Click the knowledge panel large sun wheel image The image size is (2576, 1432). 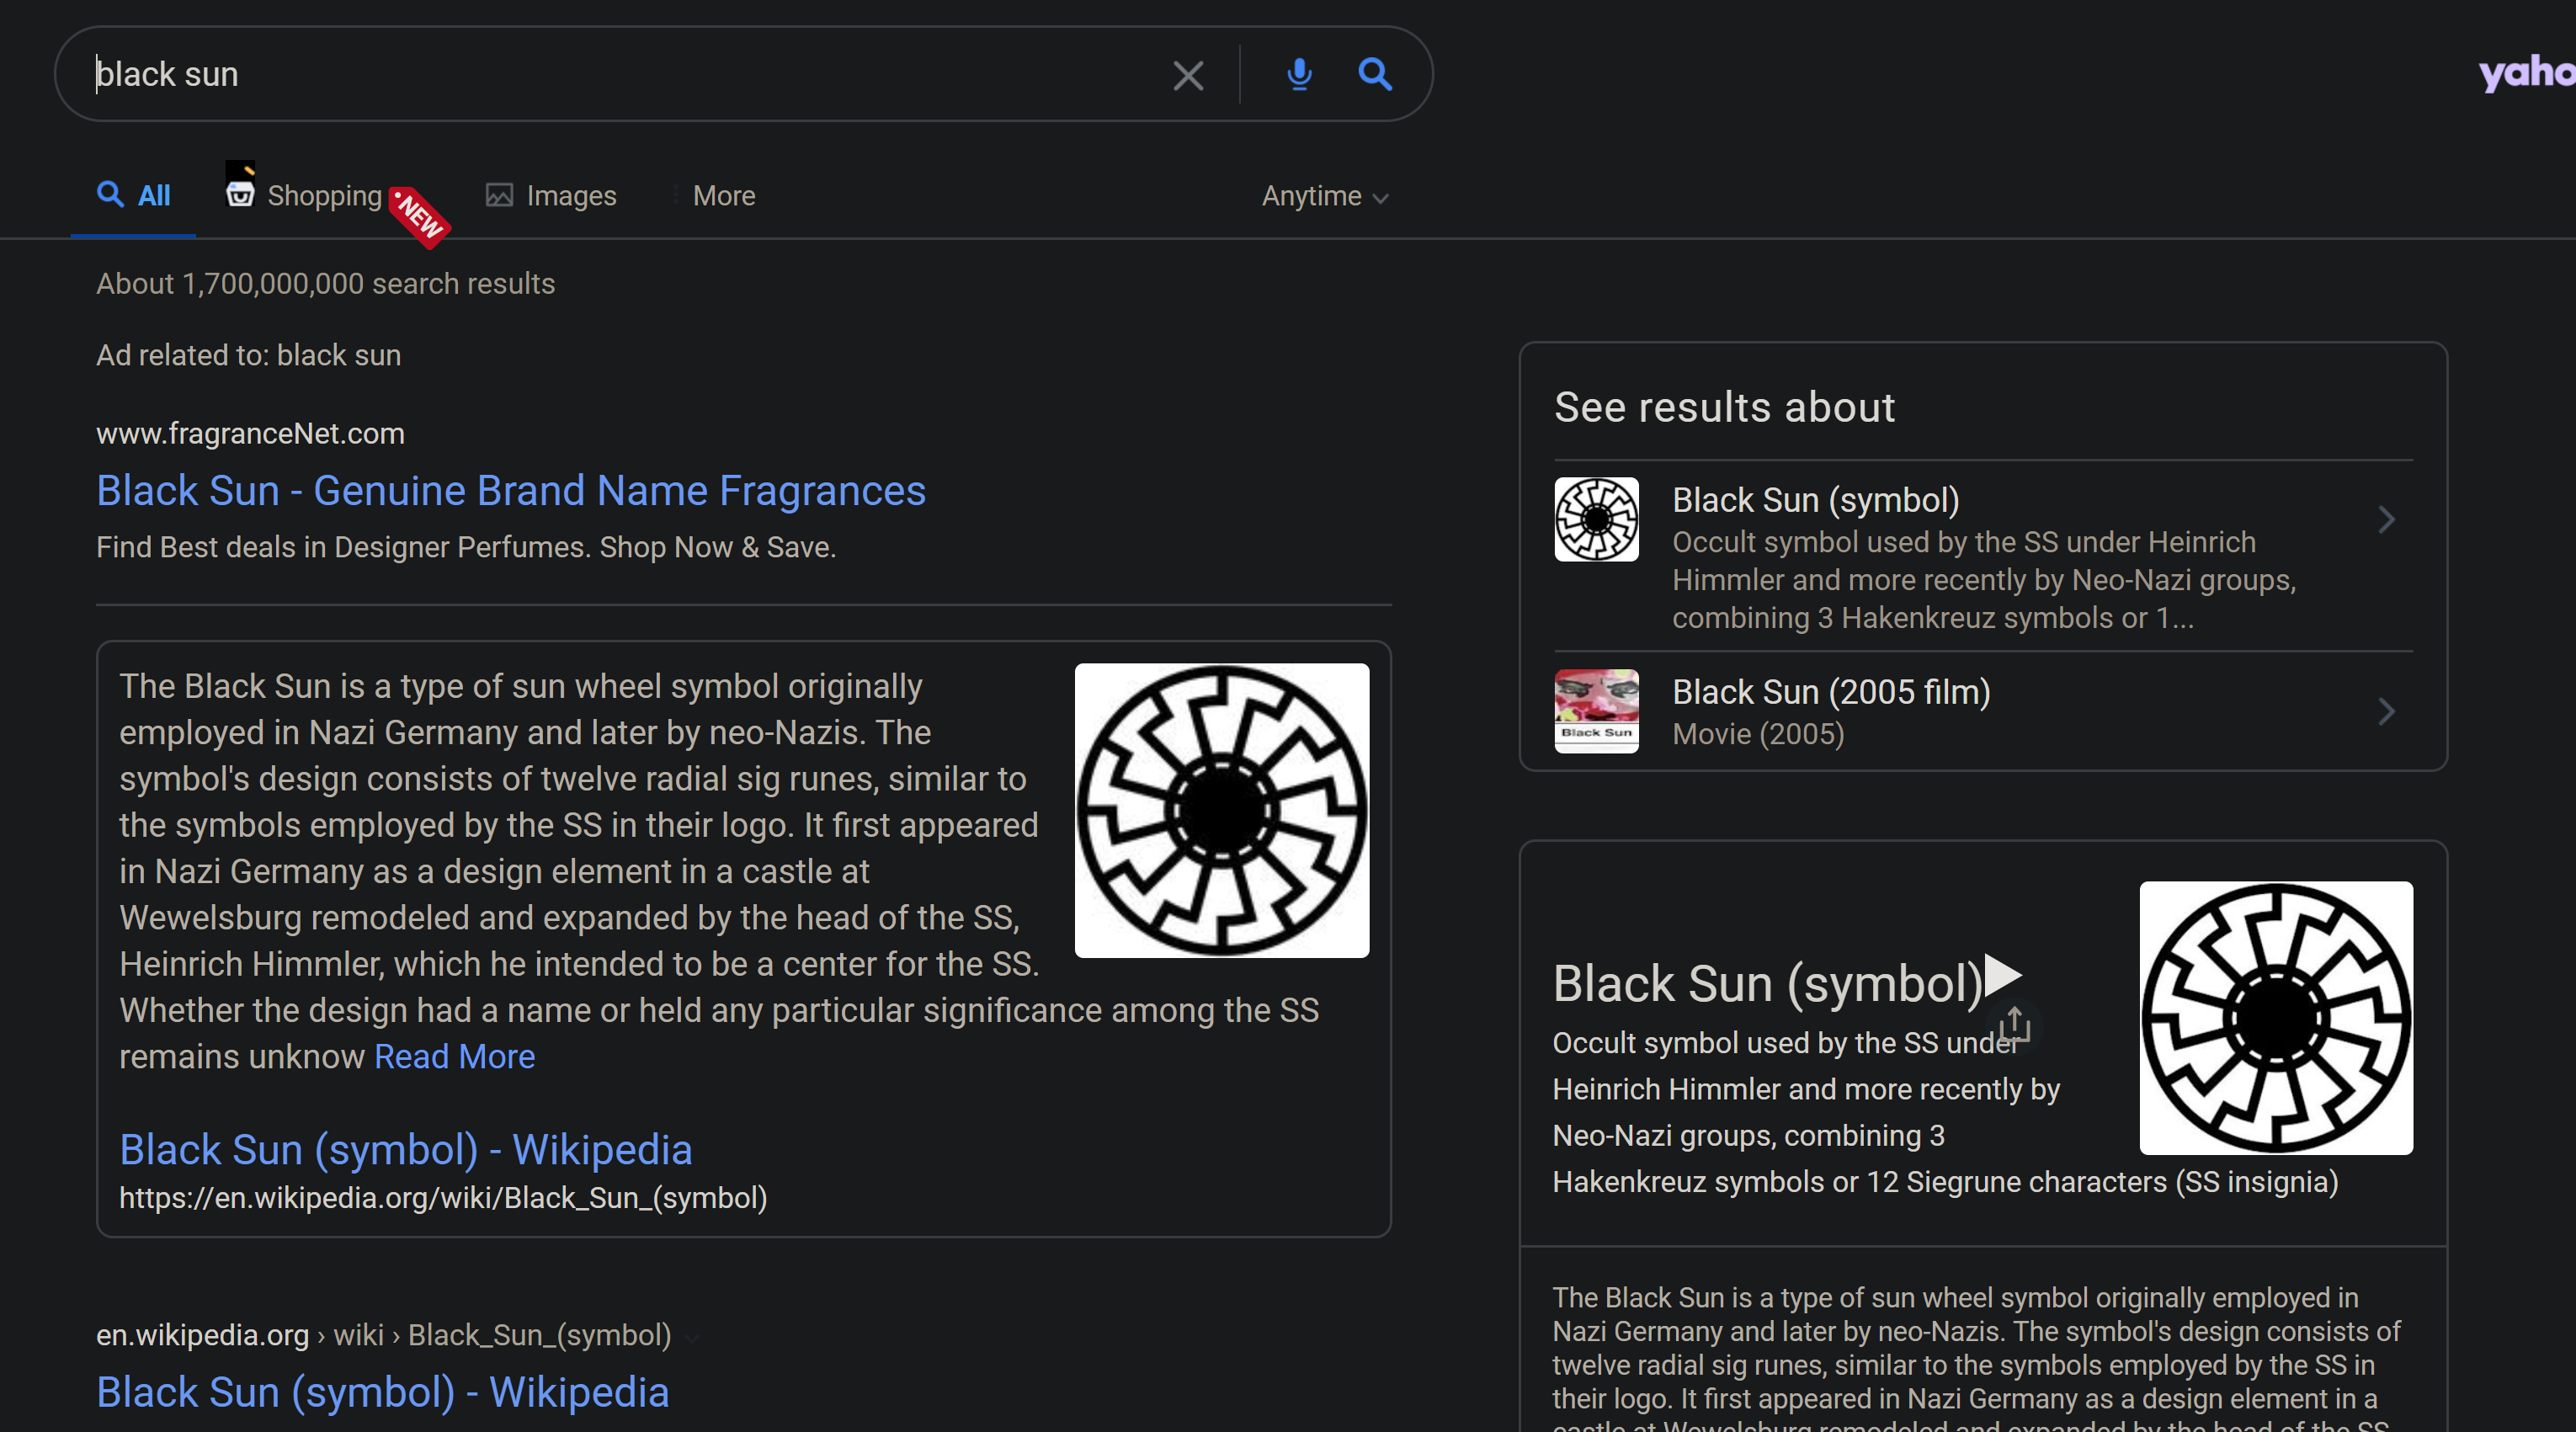pos(2276,1018)
